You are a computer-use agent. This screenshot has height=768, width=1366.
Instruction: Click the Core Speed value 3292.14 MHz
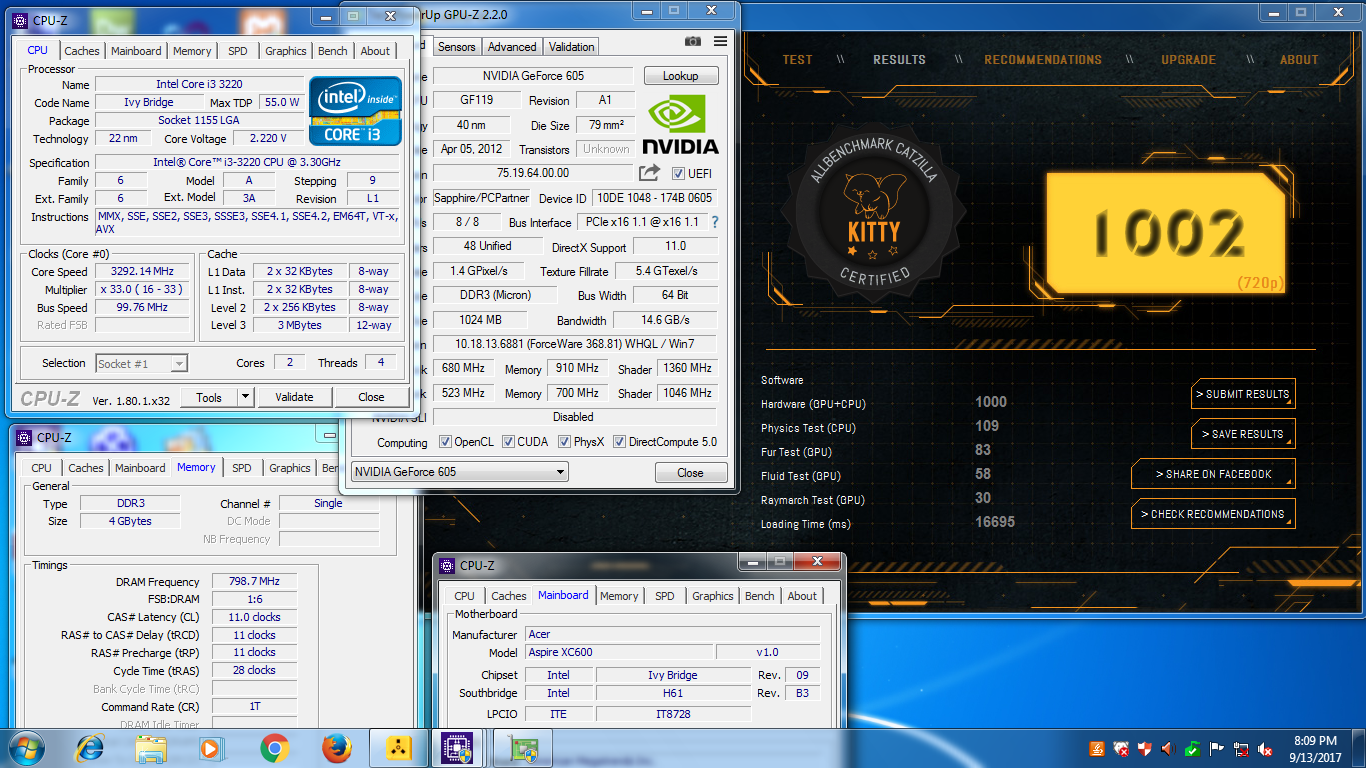pyautogui.click(x=142, y=272)
